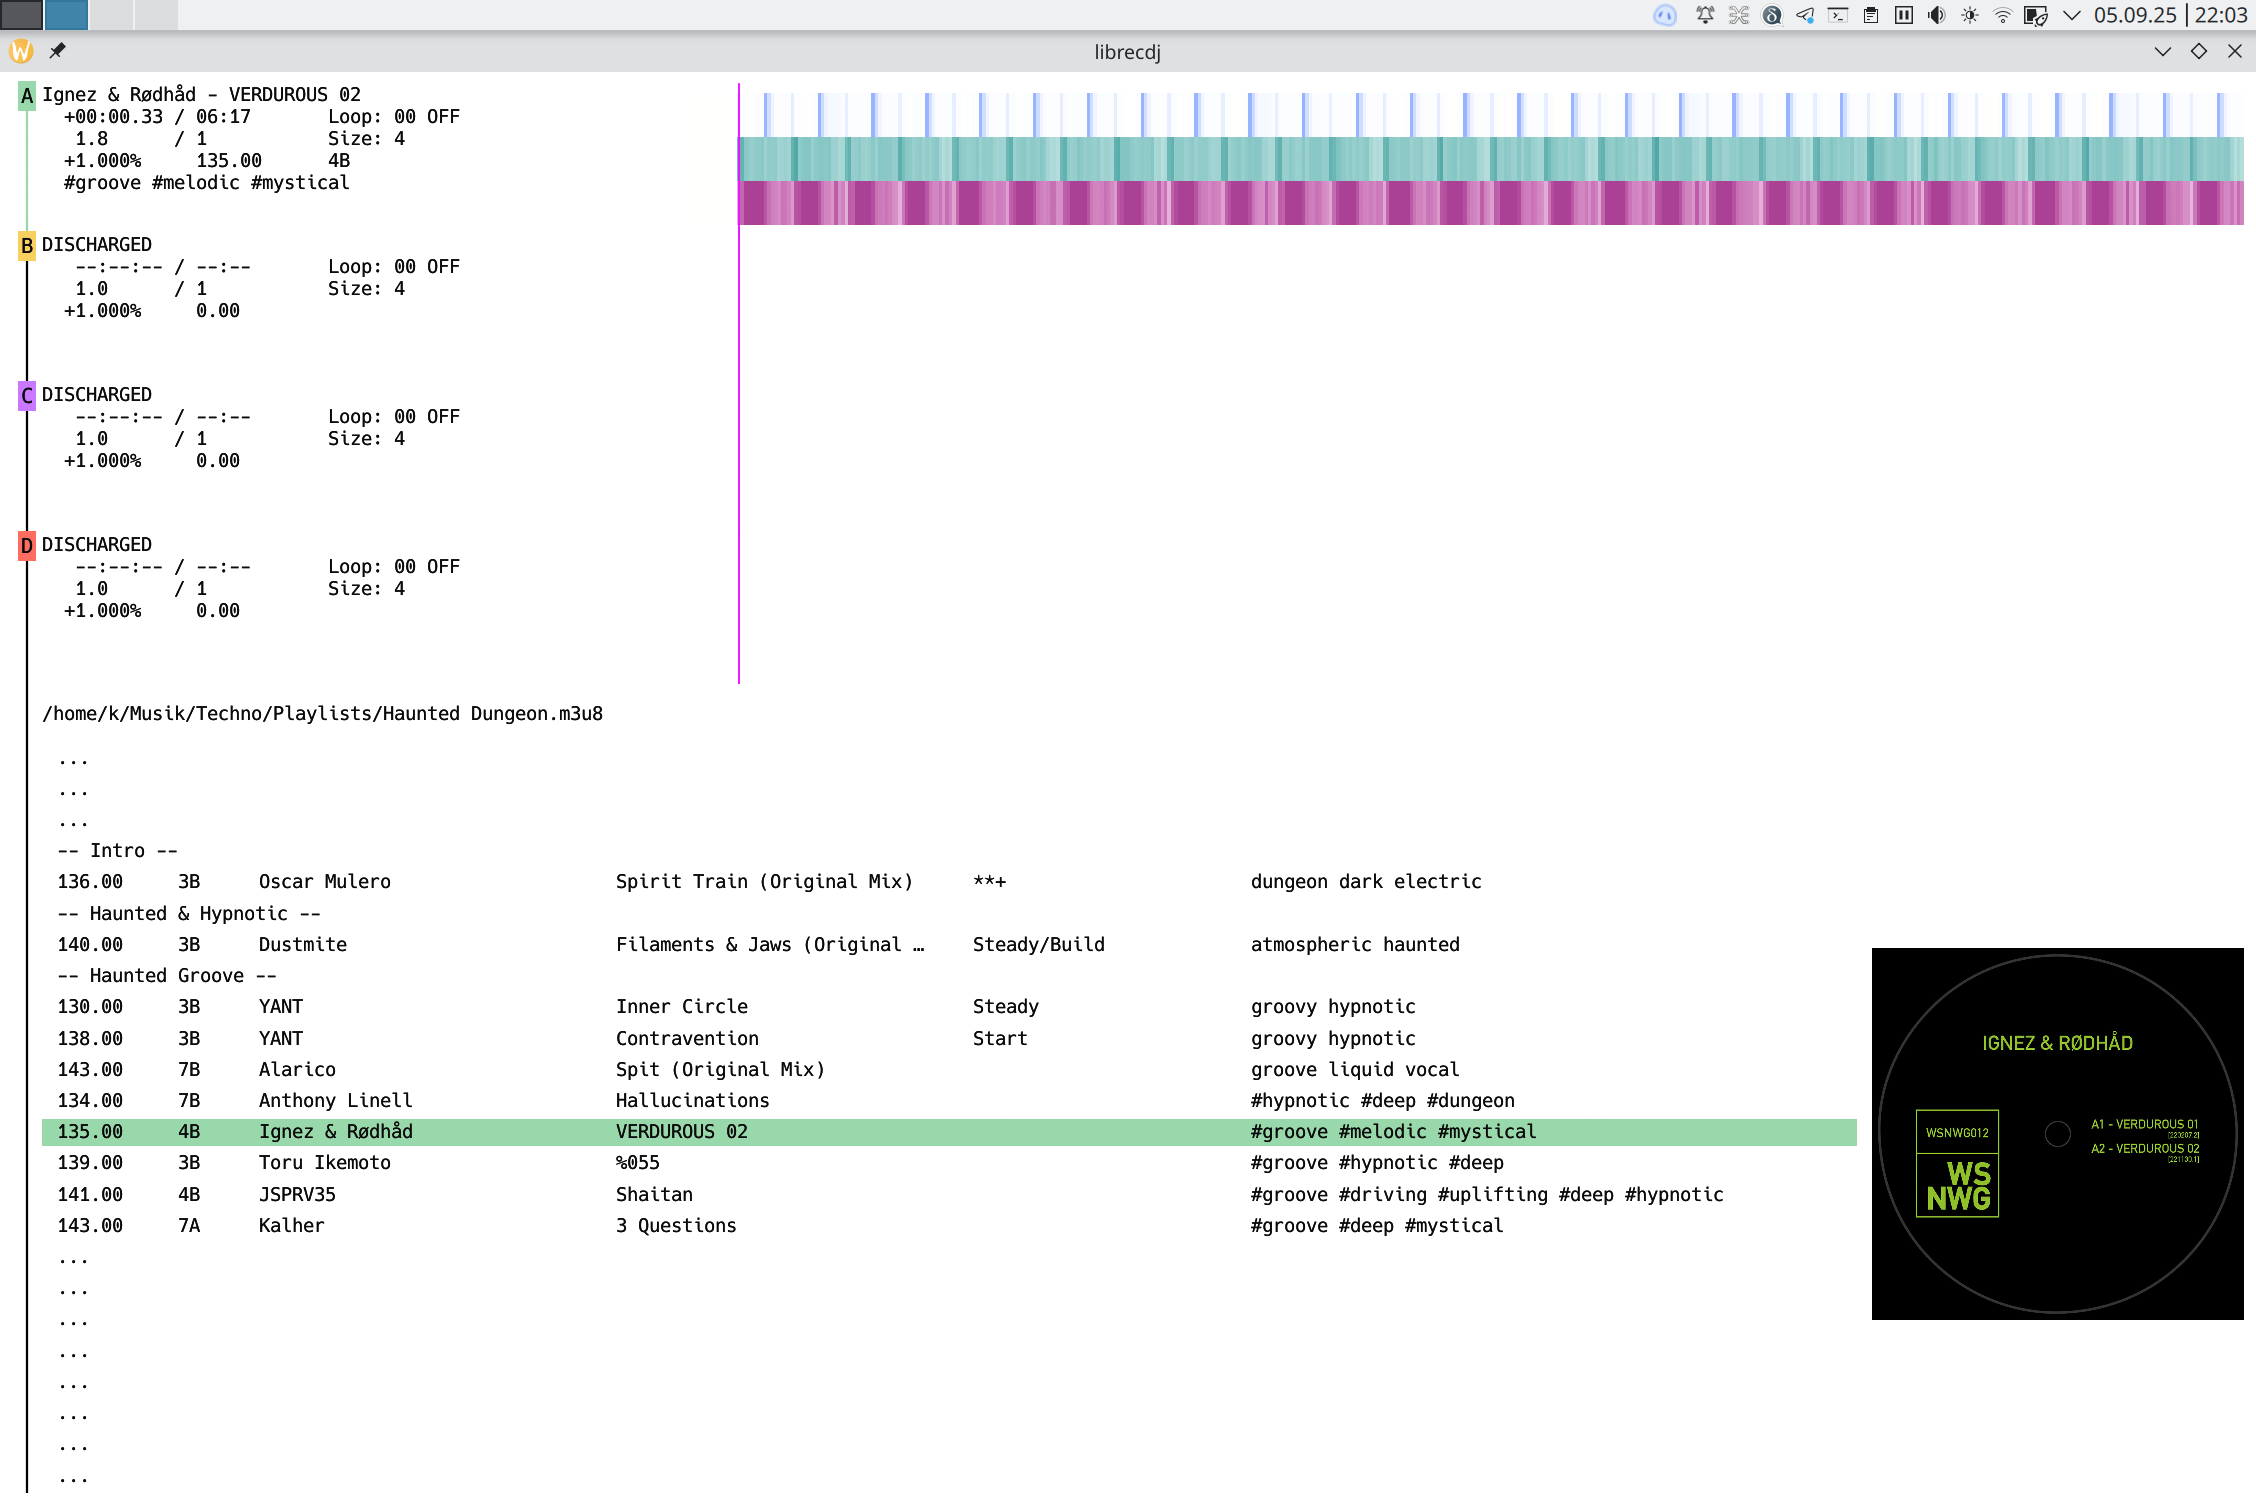Image resolution: width=2256 pixels, height=1505 pixels.
Task: Click the purple deck C label badge
Action: [x=27, y=395]
